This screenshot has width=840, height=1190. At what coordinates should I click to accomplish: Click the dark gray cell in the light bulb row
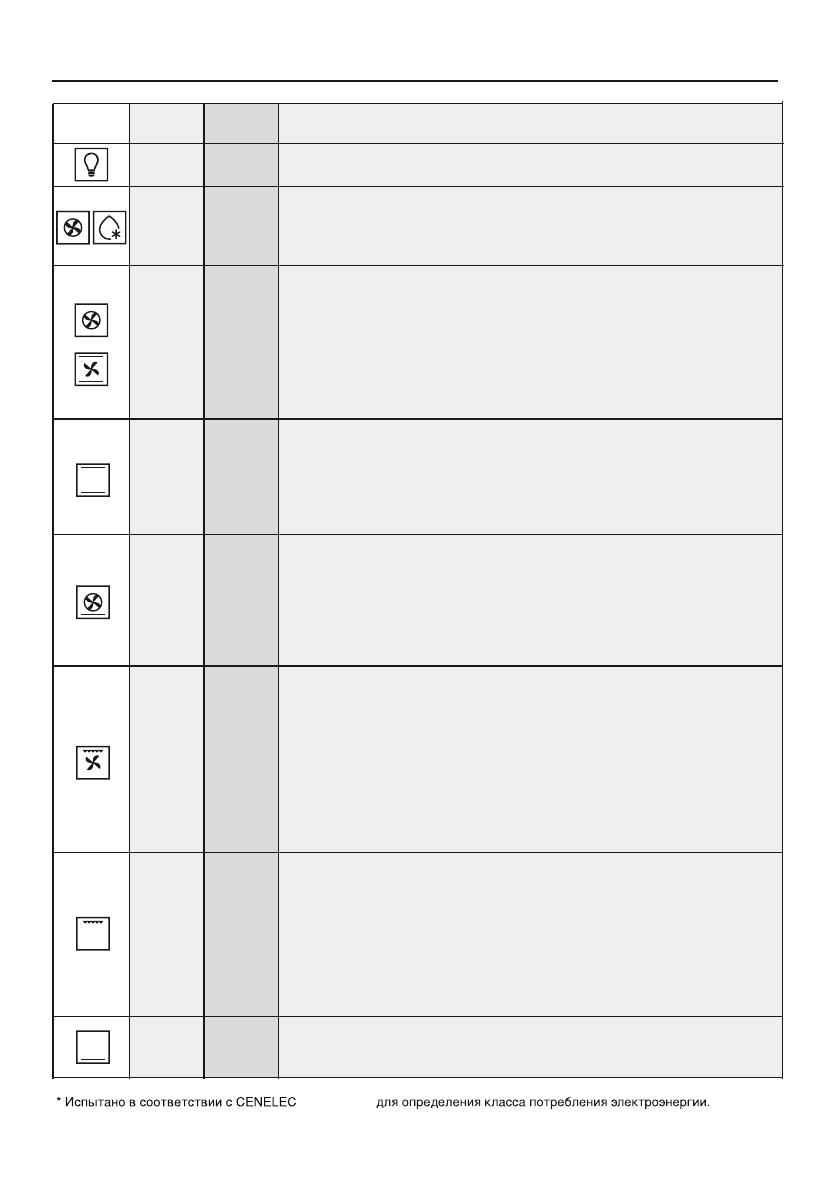[x=241, y=164]
